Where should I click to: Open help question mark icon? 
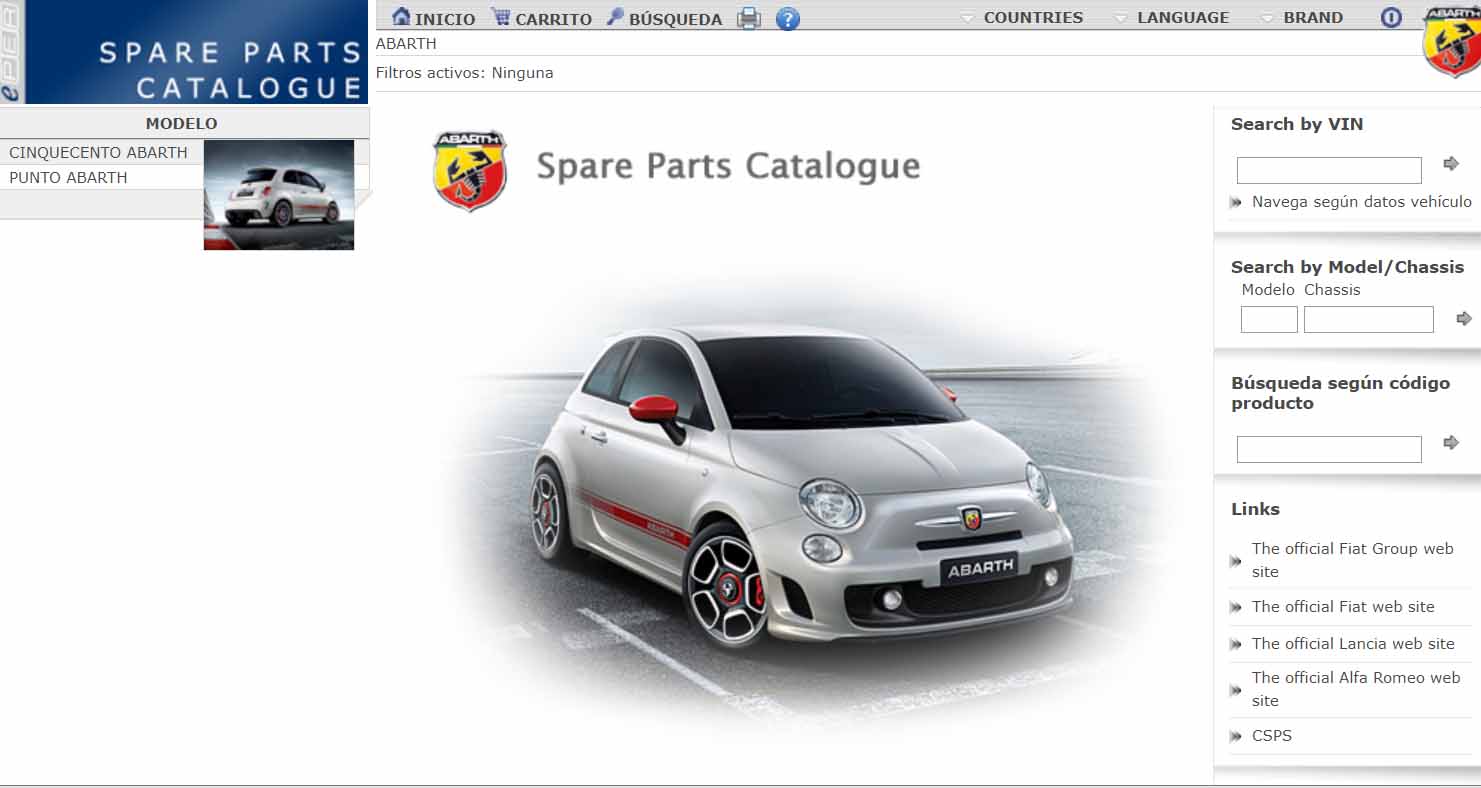788,18
